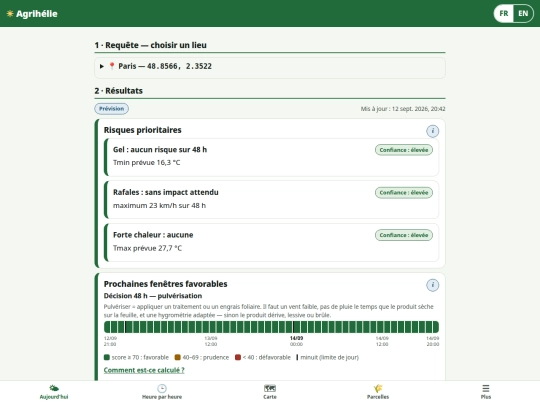540x405 pixels.
Task: Open the Carte tab
Action: [x=270, y=392]
